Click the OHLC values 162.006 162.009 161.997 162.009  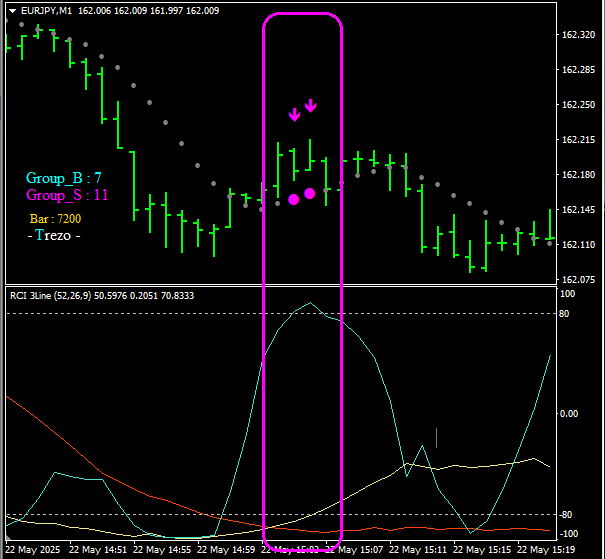click(149, 11)
